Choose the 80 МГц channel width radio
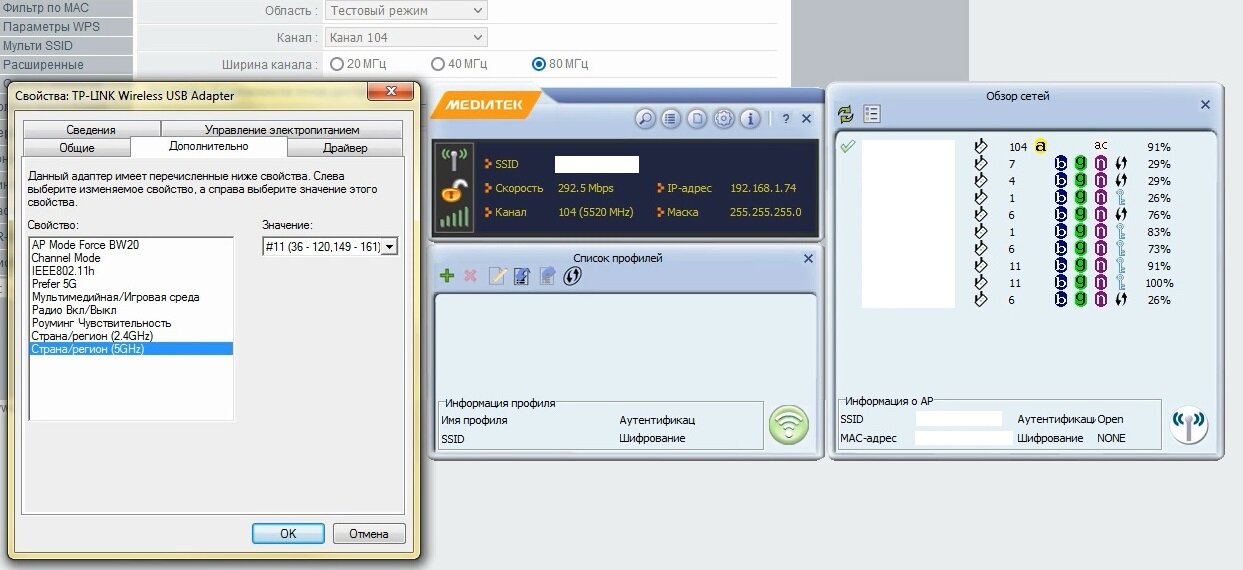The width and height of the screenshot is (1243, 570). [539, 64]
